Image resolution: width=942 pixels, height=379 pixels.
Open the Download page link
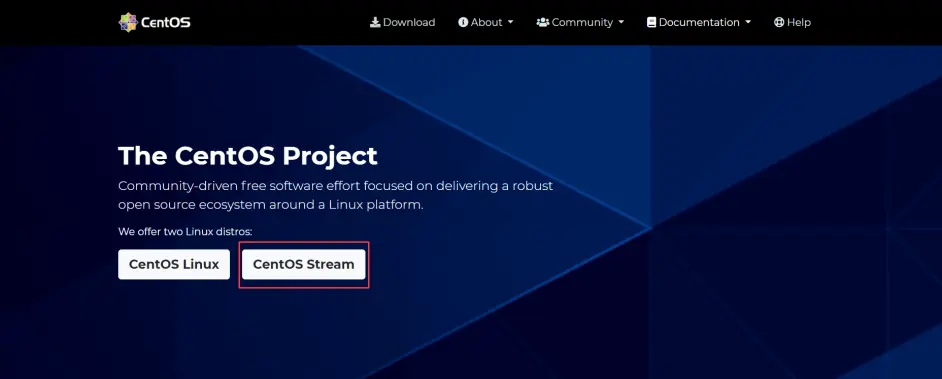coord(402,22)
